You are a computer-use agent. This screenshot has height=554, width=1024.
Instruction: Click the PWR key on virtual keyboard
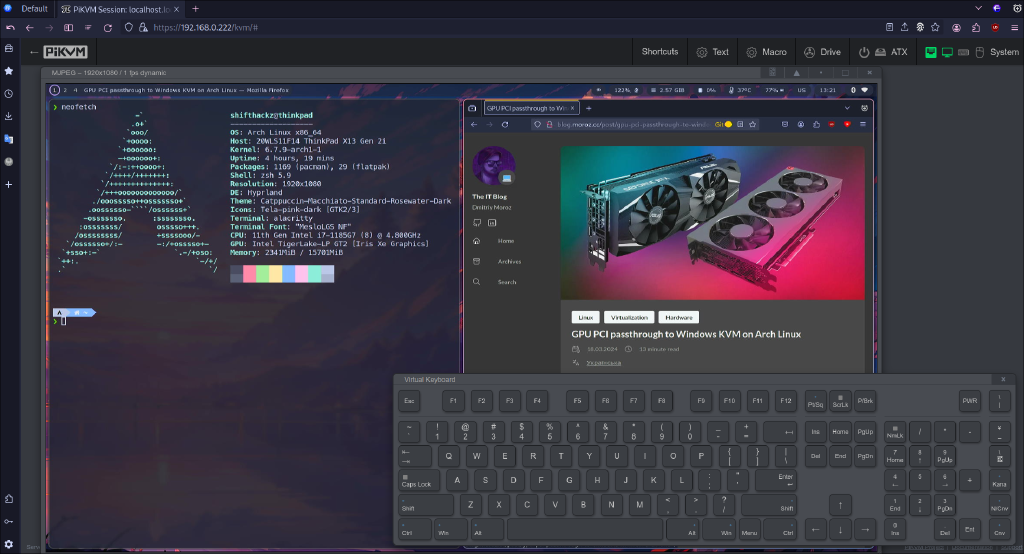970,401
